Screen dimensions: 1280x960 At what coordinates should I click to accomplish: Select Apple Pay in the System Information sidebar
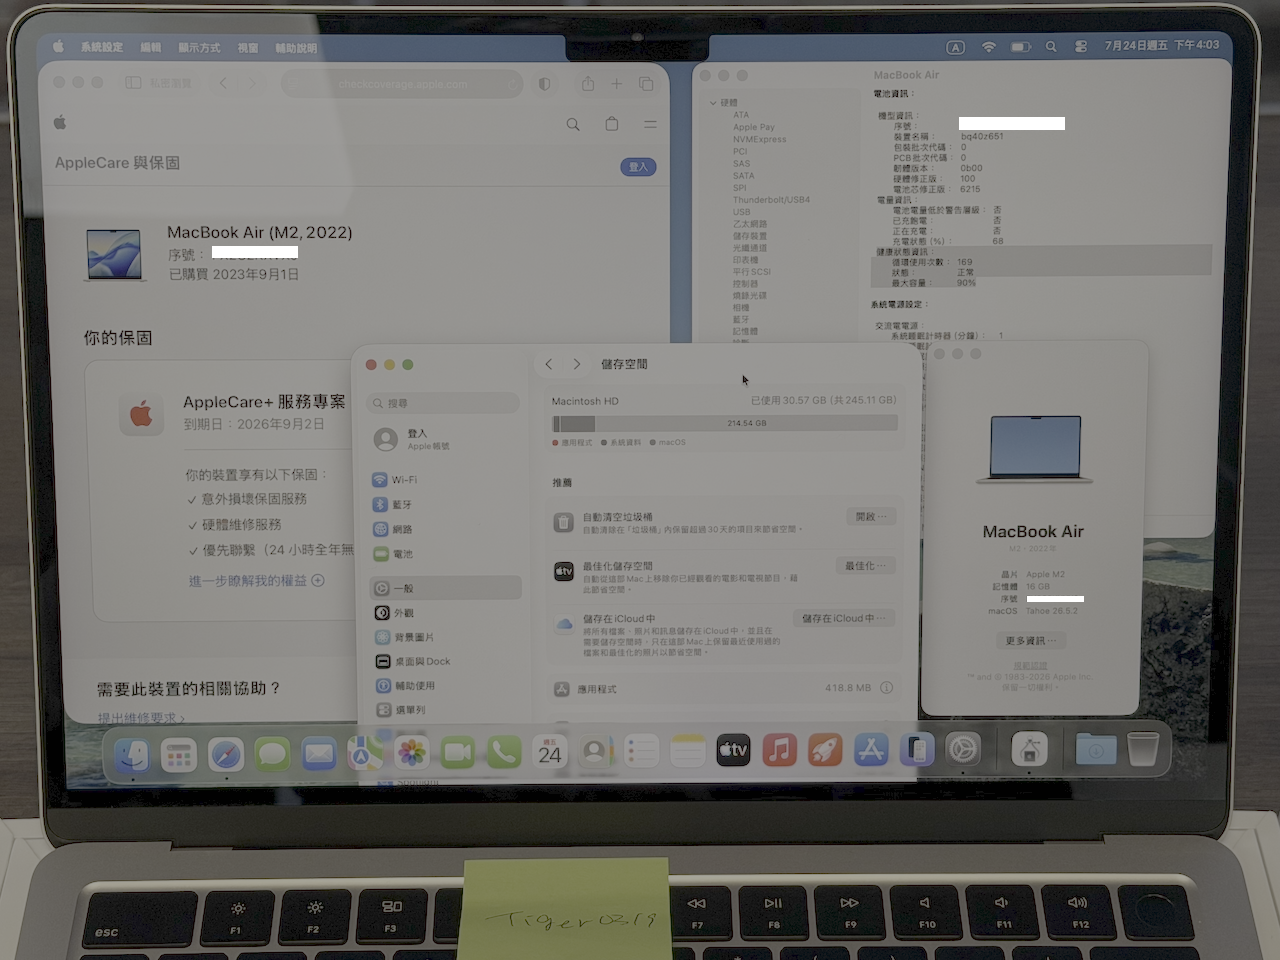click(753, 127)
